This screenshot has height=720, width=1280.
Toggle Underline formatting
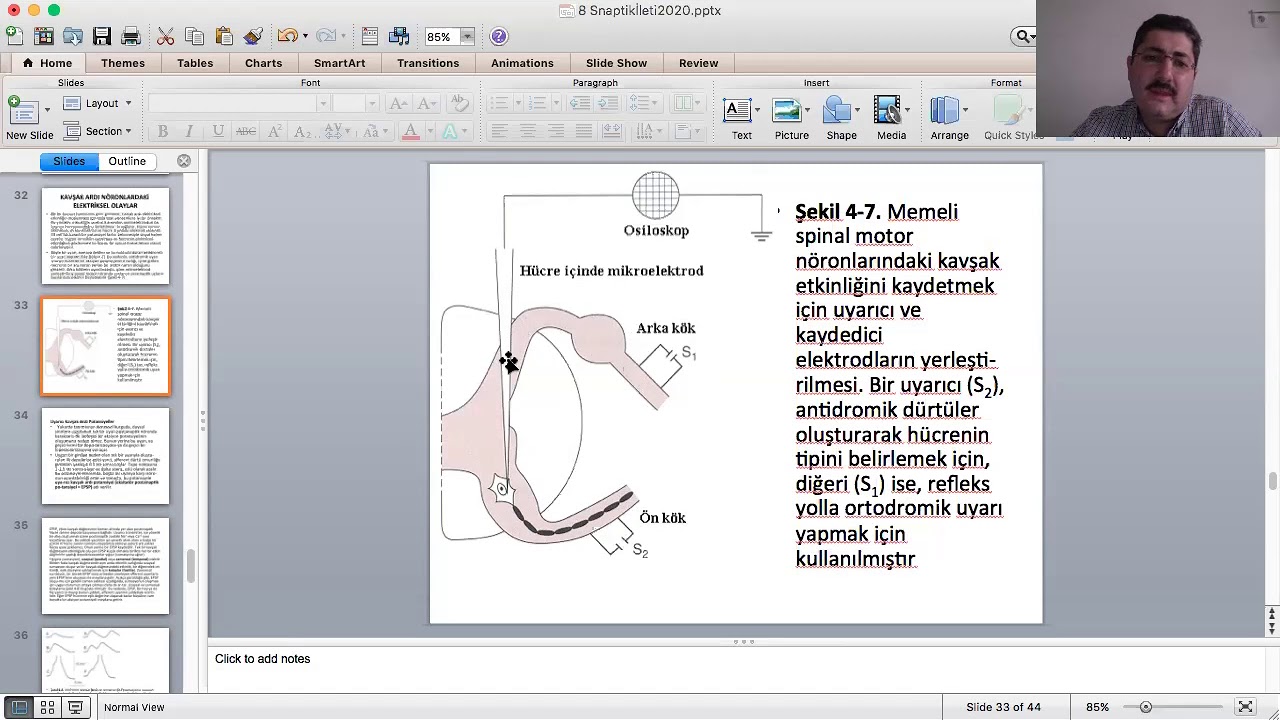[x=218, y=131]
